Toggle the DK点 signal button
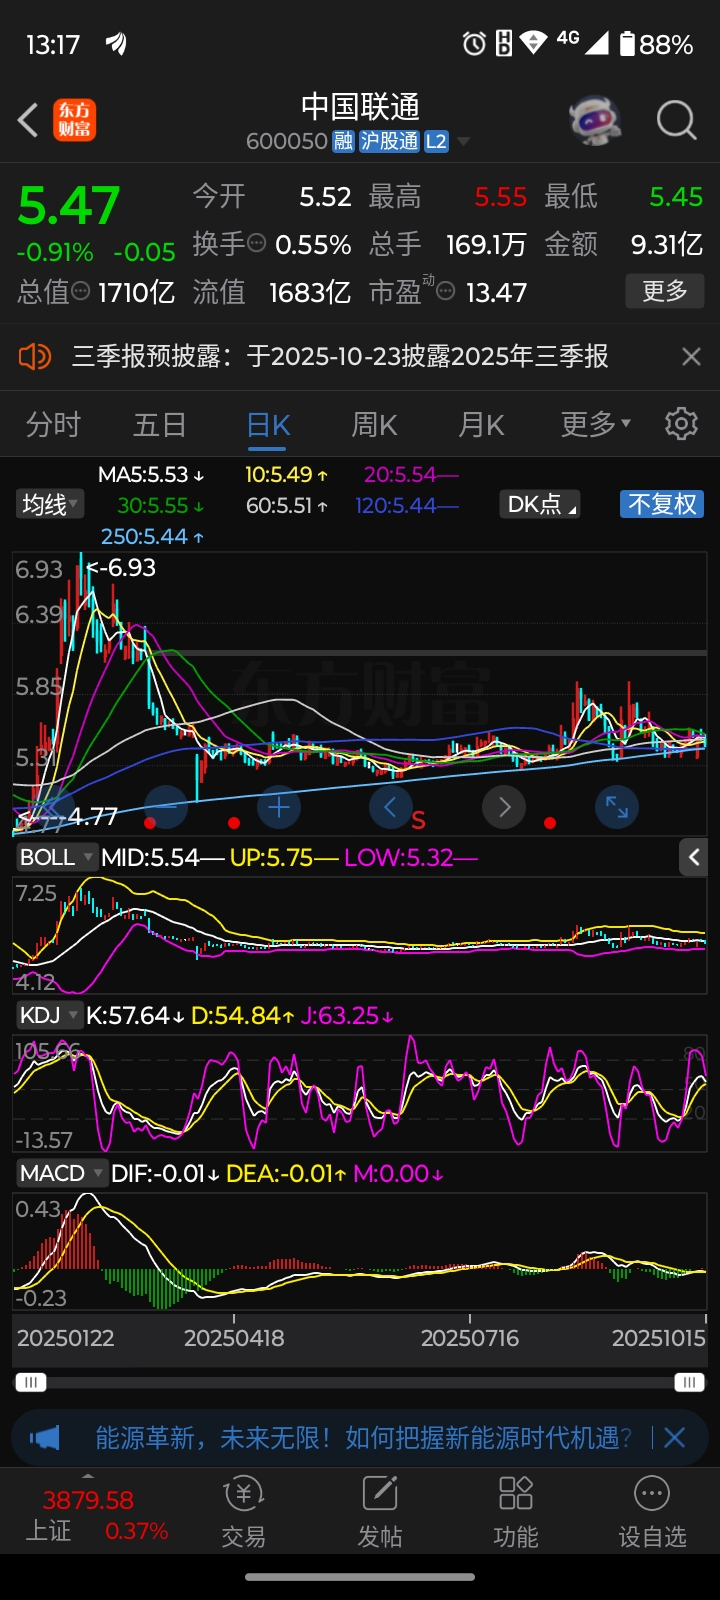Viewport: 720px width, 1600px height. [x=540, y=504]
